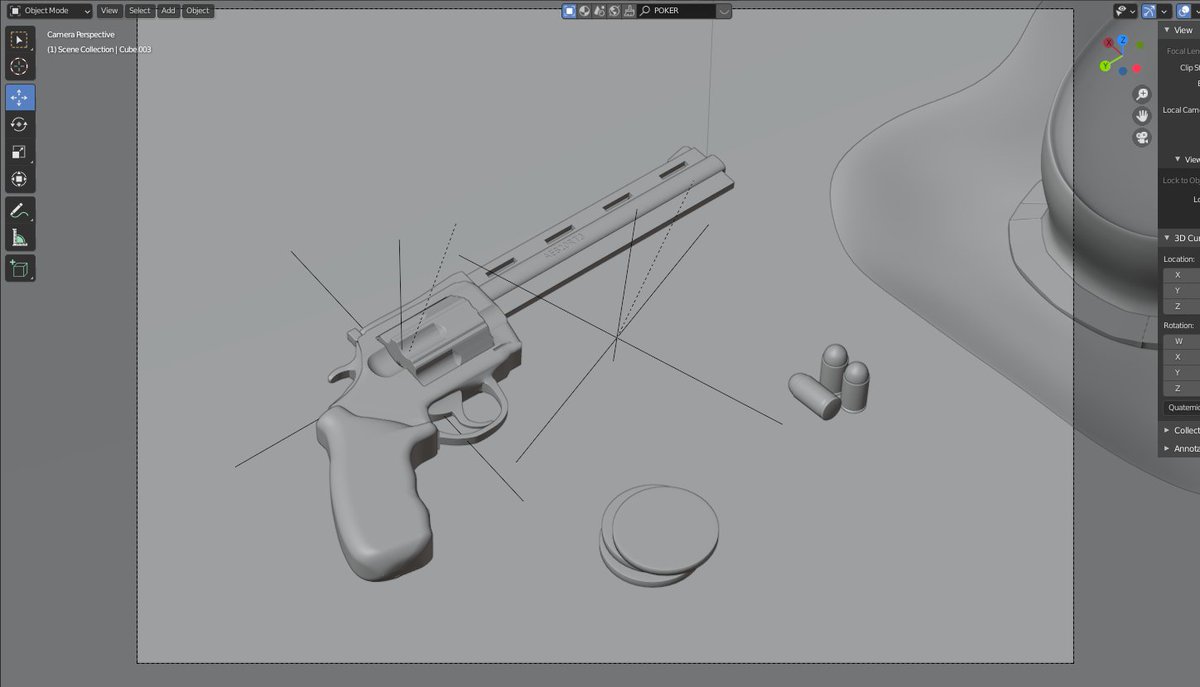The image size is (1200, 687).
Task: Click the cursor Location X field
Action: pyautogui.click(x=1182, y=274)
